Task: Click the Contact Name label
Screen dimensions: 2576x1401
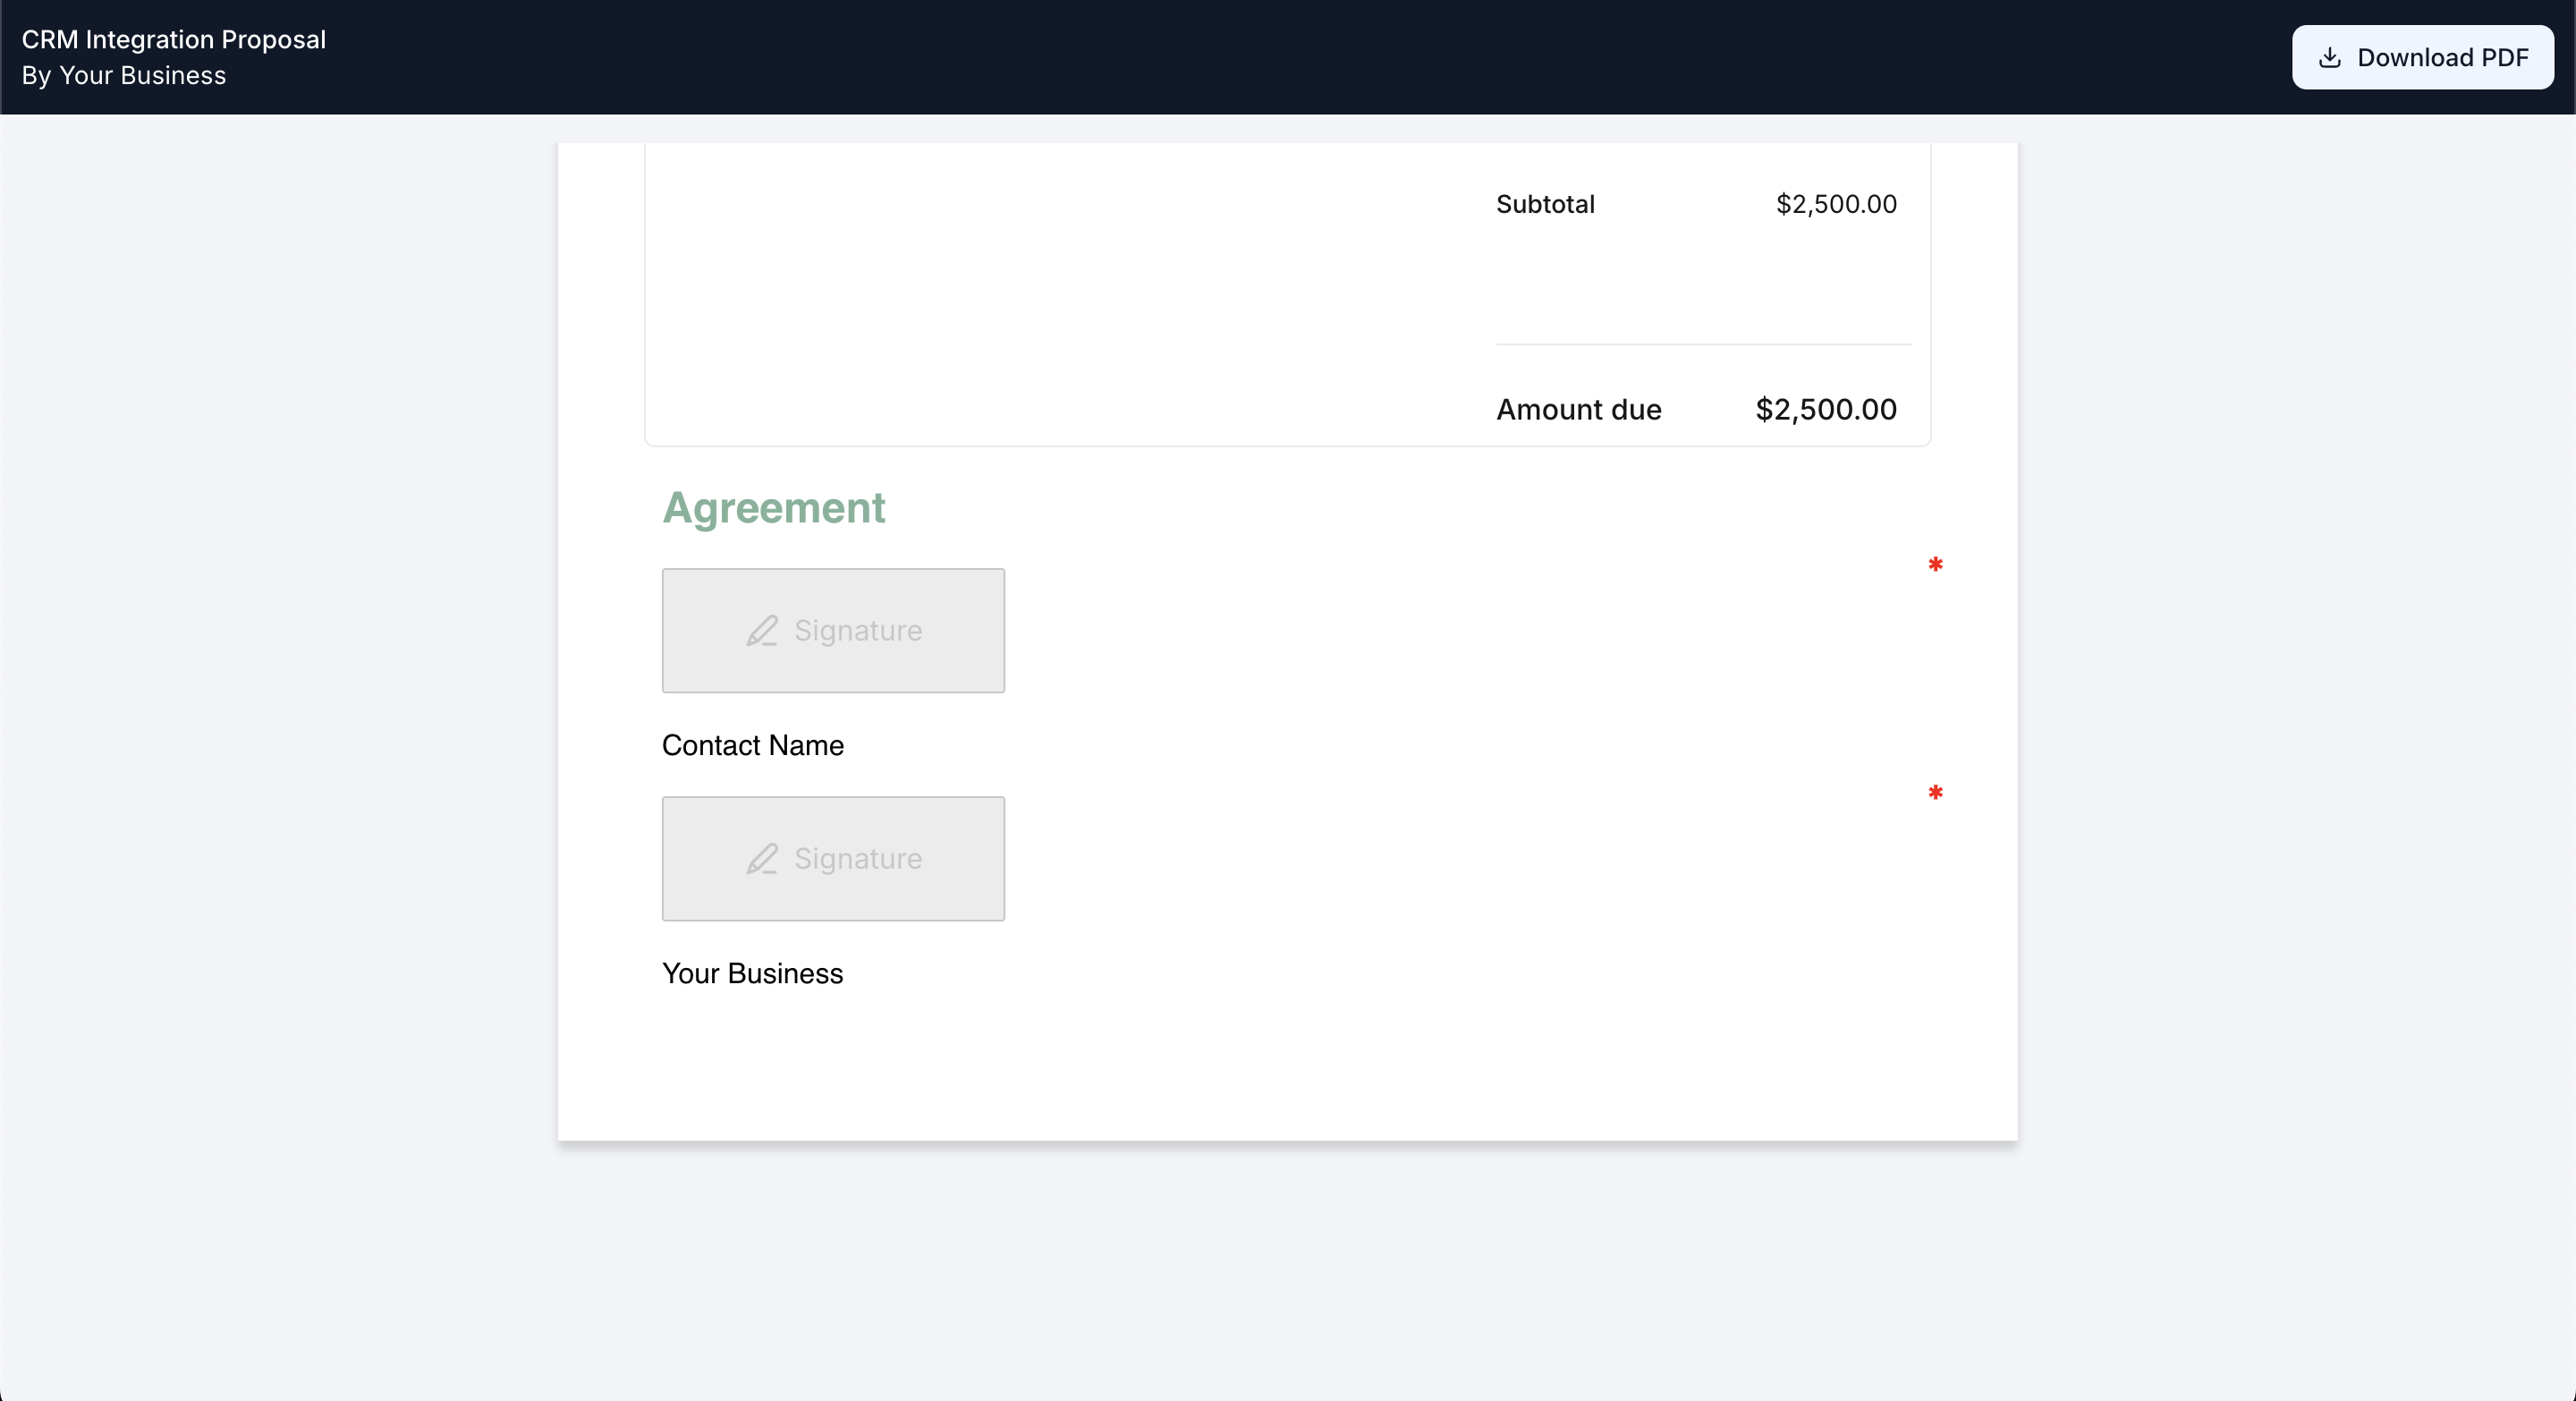Action: 752,745
